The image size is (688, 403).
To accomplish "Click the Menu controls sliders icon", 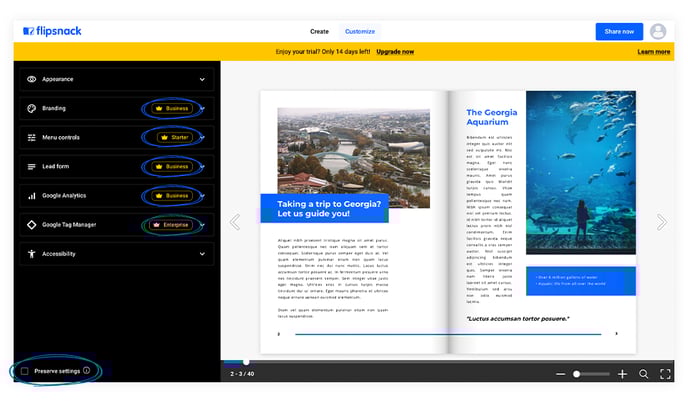I will click(x=32, y=137).
